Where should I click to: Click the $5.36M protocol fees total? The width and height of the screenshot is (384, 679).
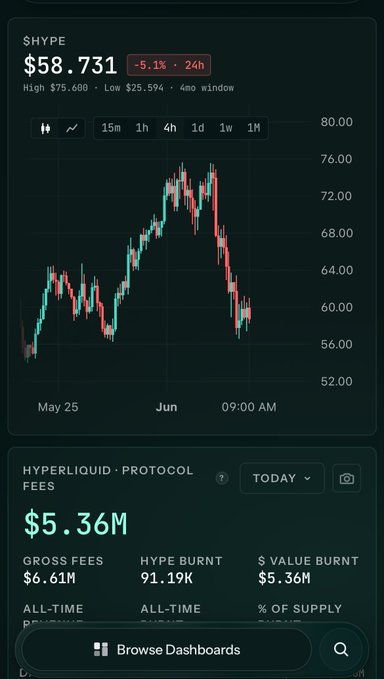pos(75,524)
